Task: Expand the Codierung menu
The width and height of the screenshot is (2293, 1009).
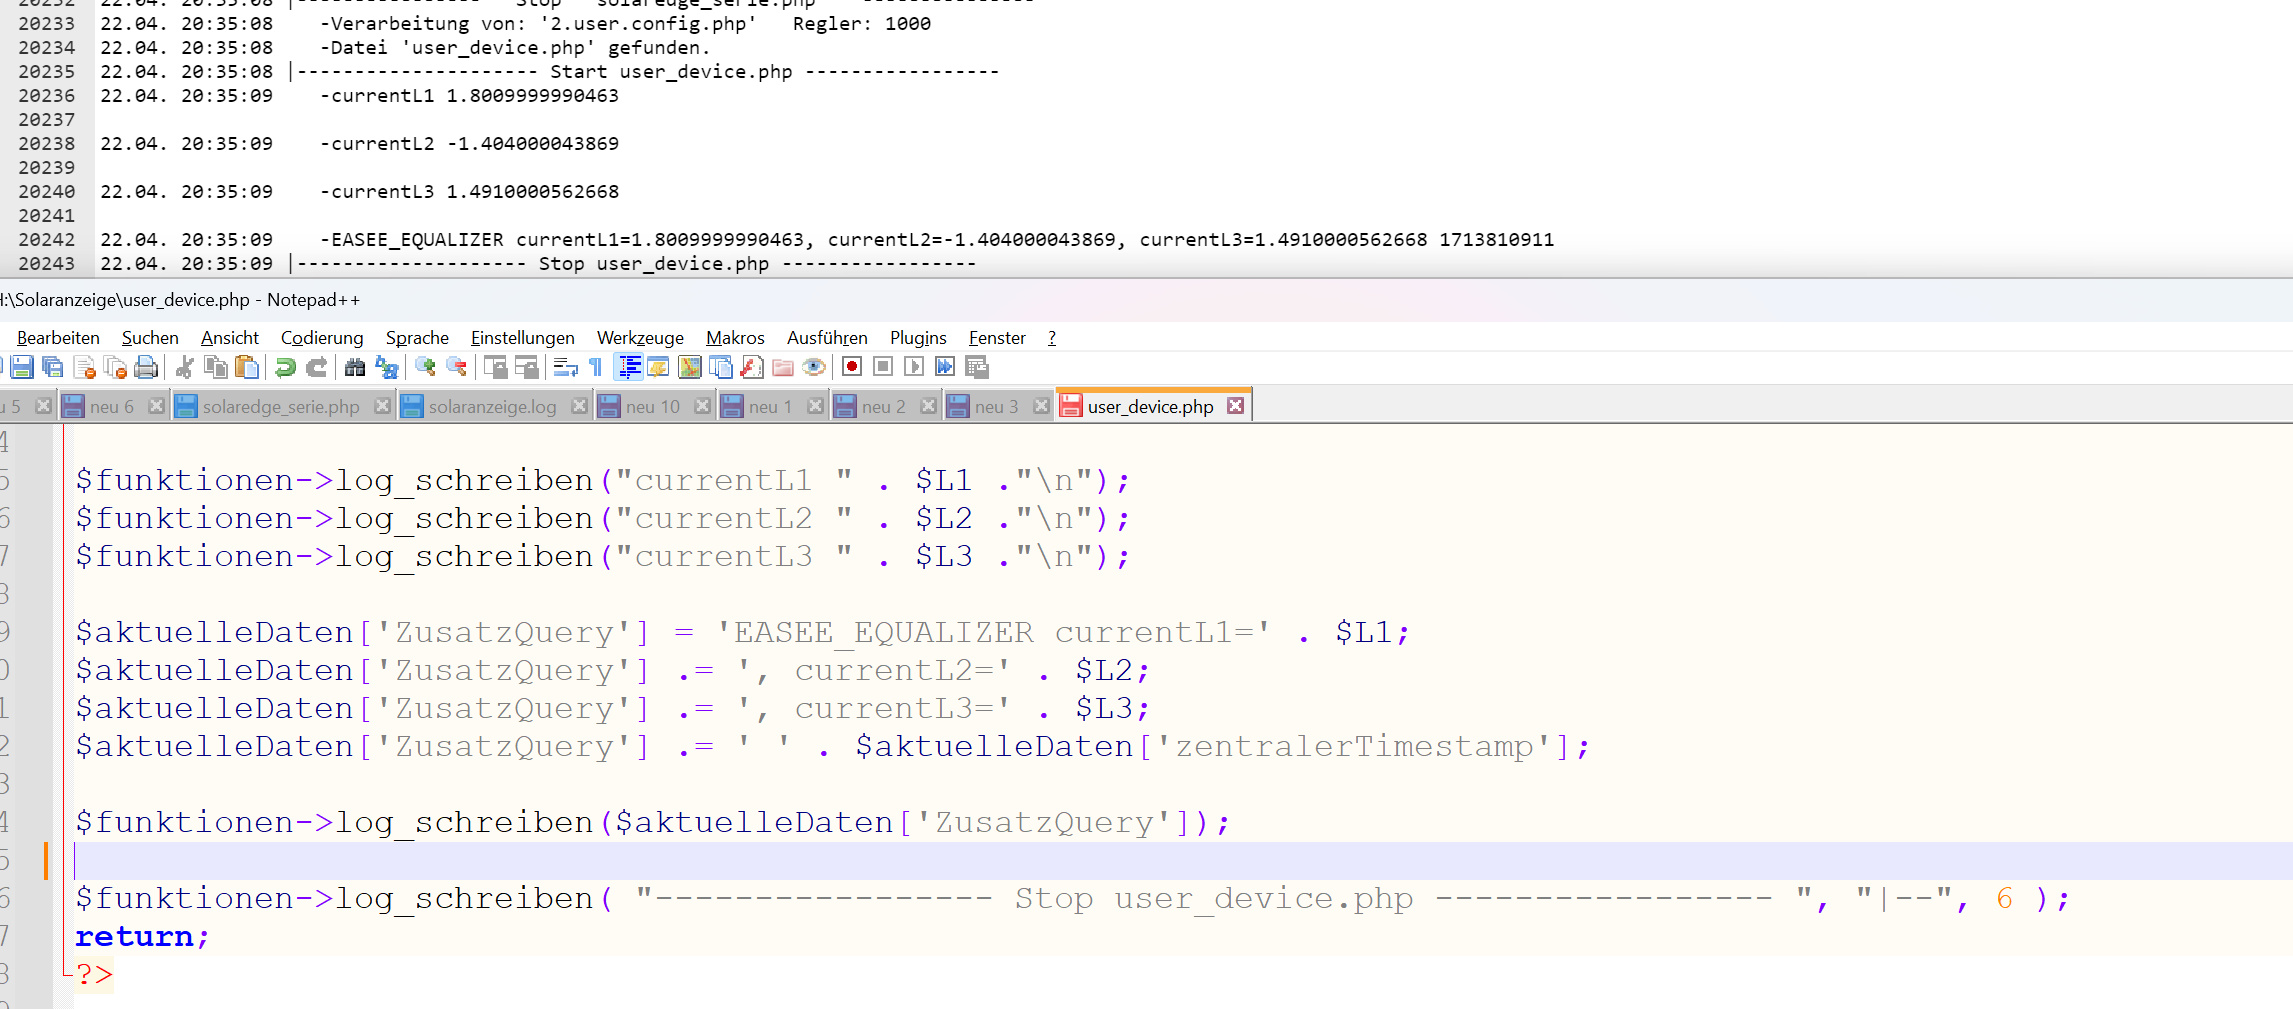Action: 322,338
